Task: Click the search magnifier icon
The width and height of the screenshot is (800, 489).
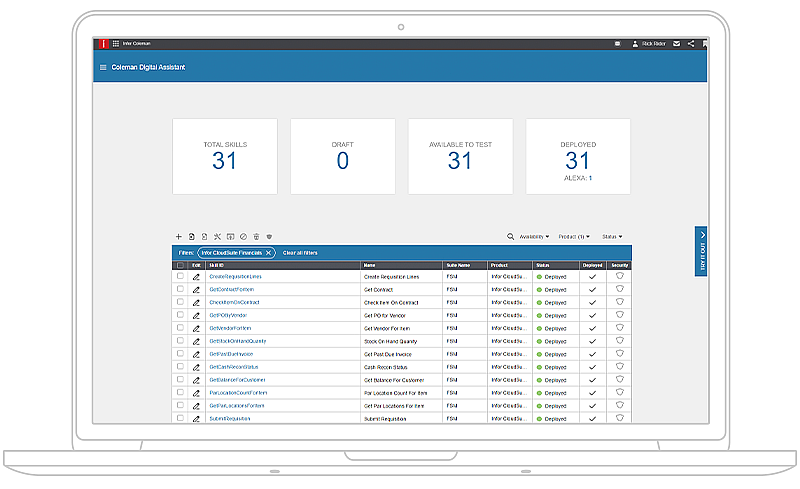Action: (511, 237)
